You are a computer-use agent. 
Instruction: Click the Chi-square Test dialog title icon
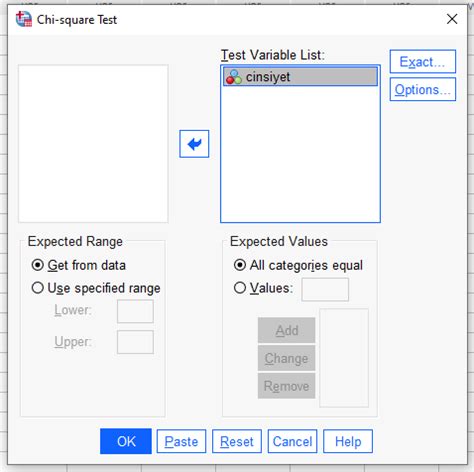[24, 19]
